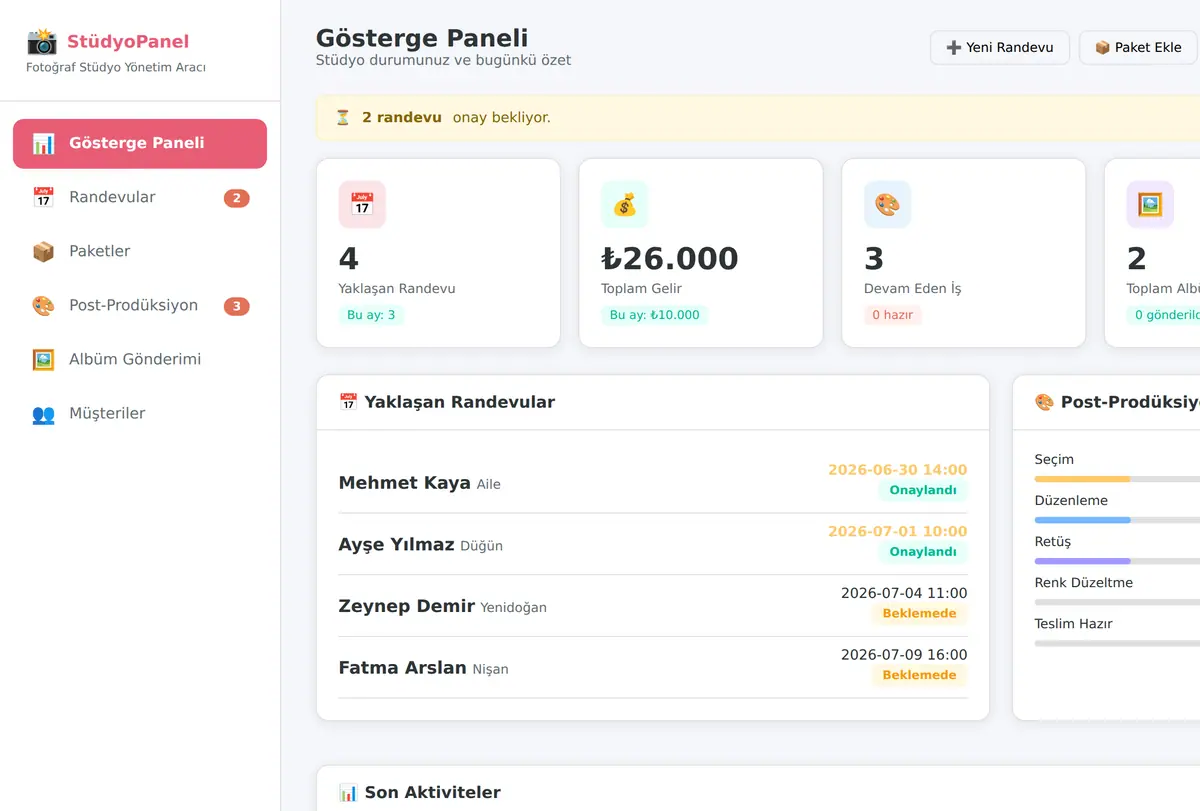The width and height of the screenshot is (1200, 811).
Task: Open the Paketler menu item
Action: (x=140, y=251)
